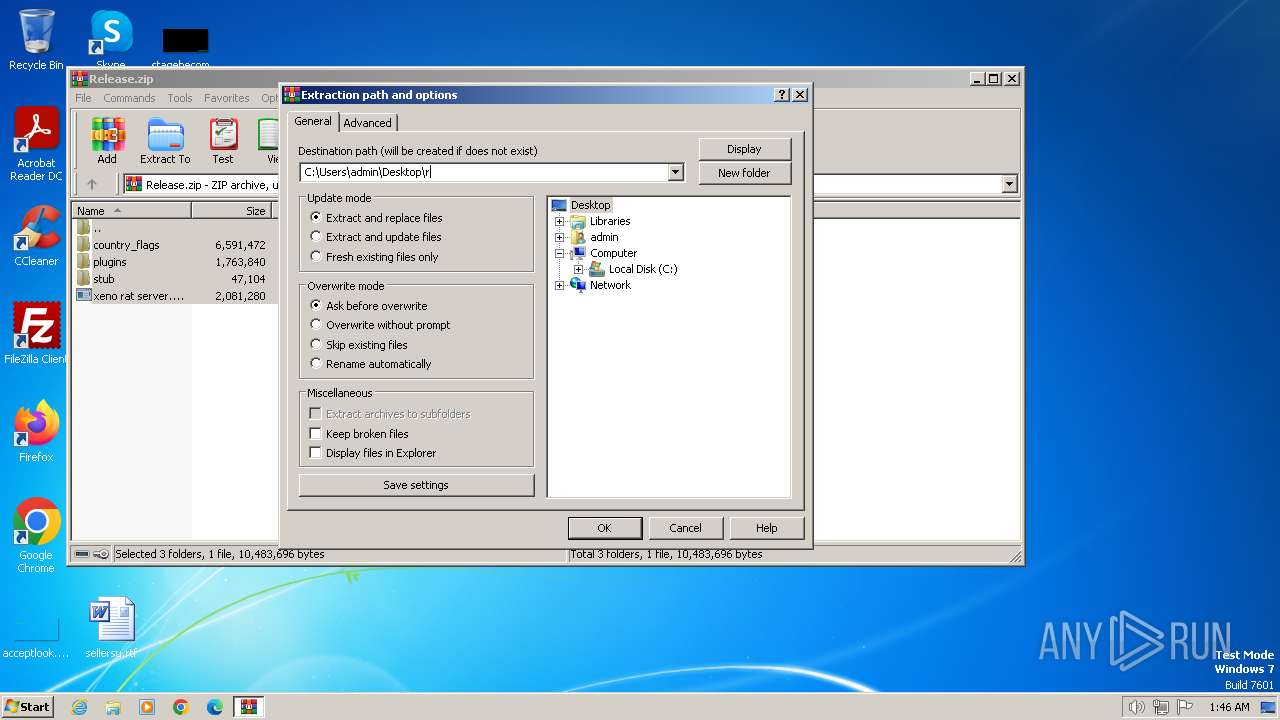Image resolution: width=1280 pixels, height=720 pixels.
Task: Click the Save settings button
Action: point(416,485)
